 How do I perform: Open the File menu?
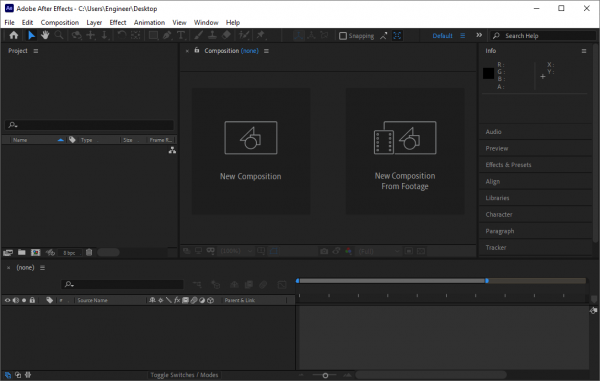(9, 22)
